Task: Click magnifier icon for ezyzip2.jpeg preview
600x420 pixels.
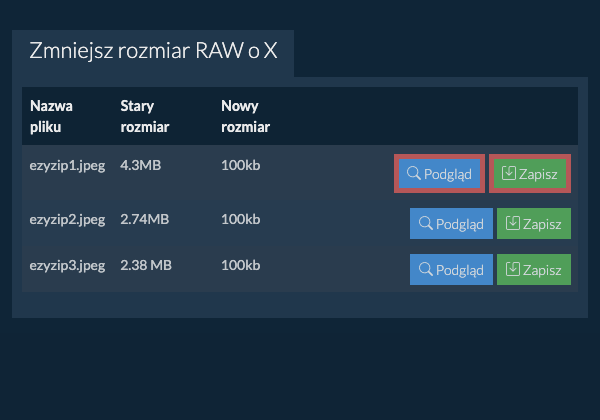Action: point(425,223)
